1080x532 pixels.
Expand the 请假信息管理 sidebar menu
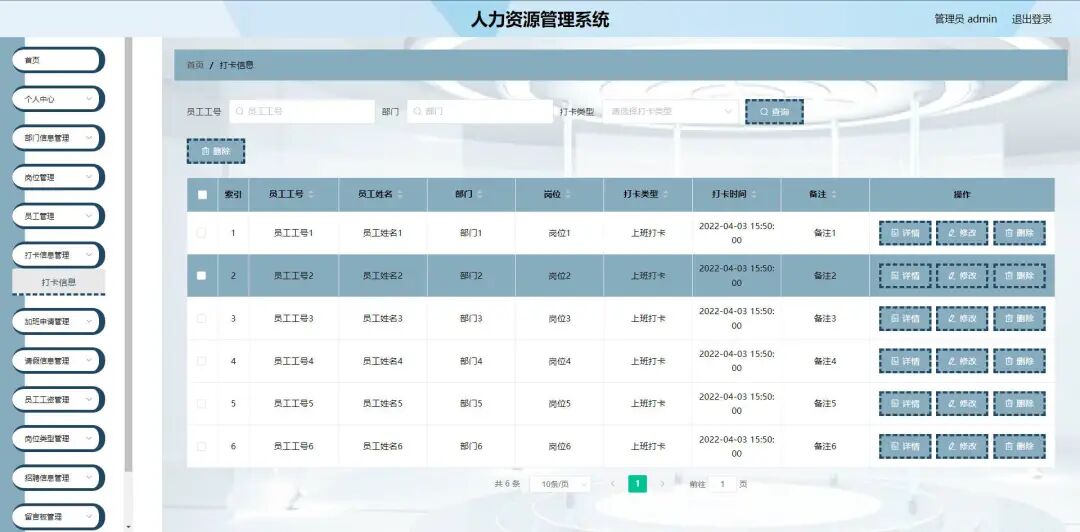[x=58, y=360]
